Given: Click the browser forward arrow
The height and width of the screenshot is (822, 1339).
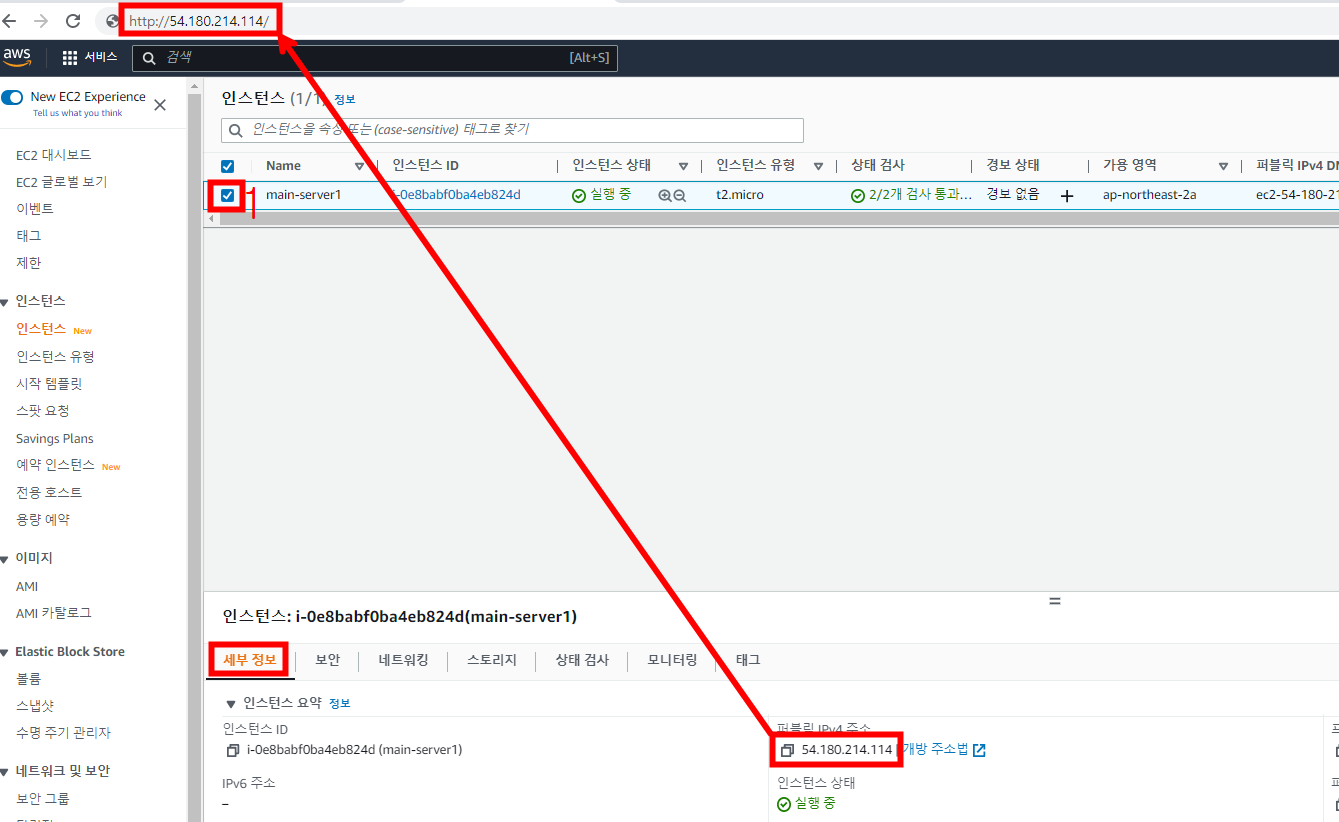Looking at the screenshot, I should 41,20.
